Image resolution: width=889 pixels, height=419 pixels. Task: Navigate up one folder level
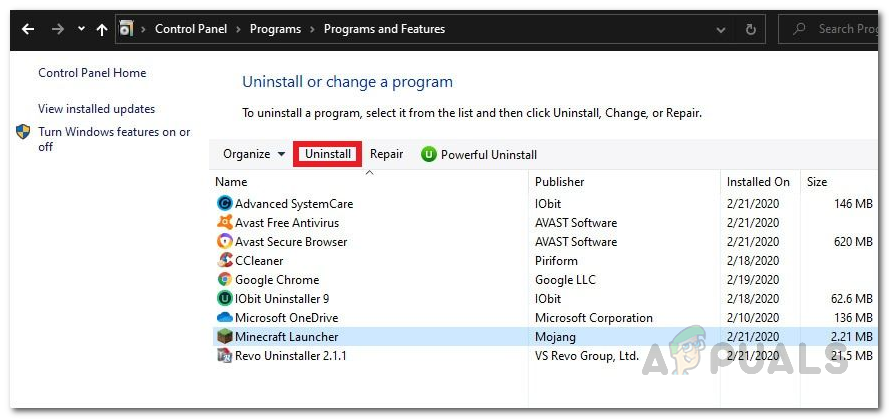pos(101,29)
